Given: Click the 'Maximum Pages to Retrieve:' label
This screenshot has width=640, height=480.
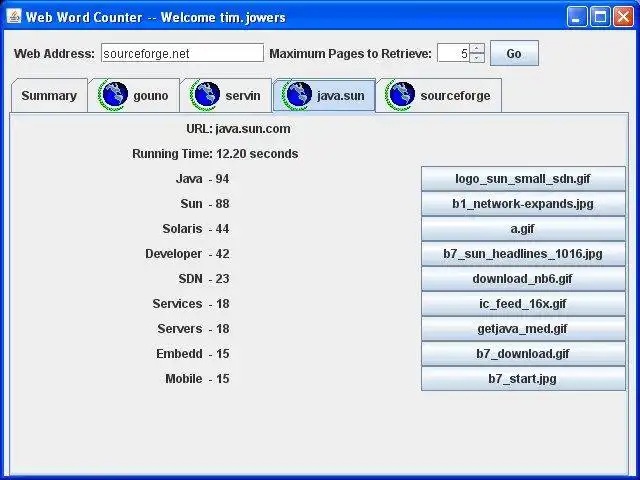Looking at the screenshot, I should [351, 54].
